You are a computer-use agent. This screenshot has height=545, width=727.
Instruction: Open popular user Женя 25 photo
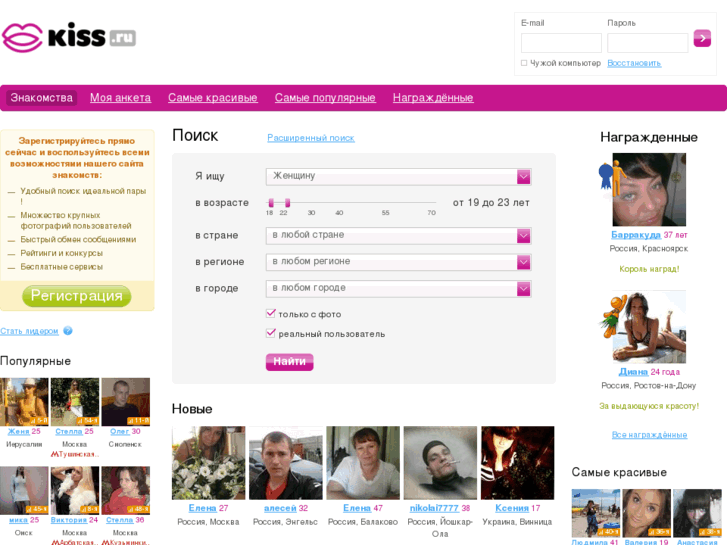pyautogui.click(x=24, y=402)
